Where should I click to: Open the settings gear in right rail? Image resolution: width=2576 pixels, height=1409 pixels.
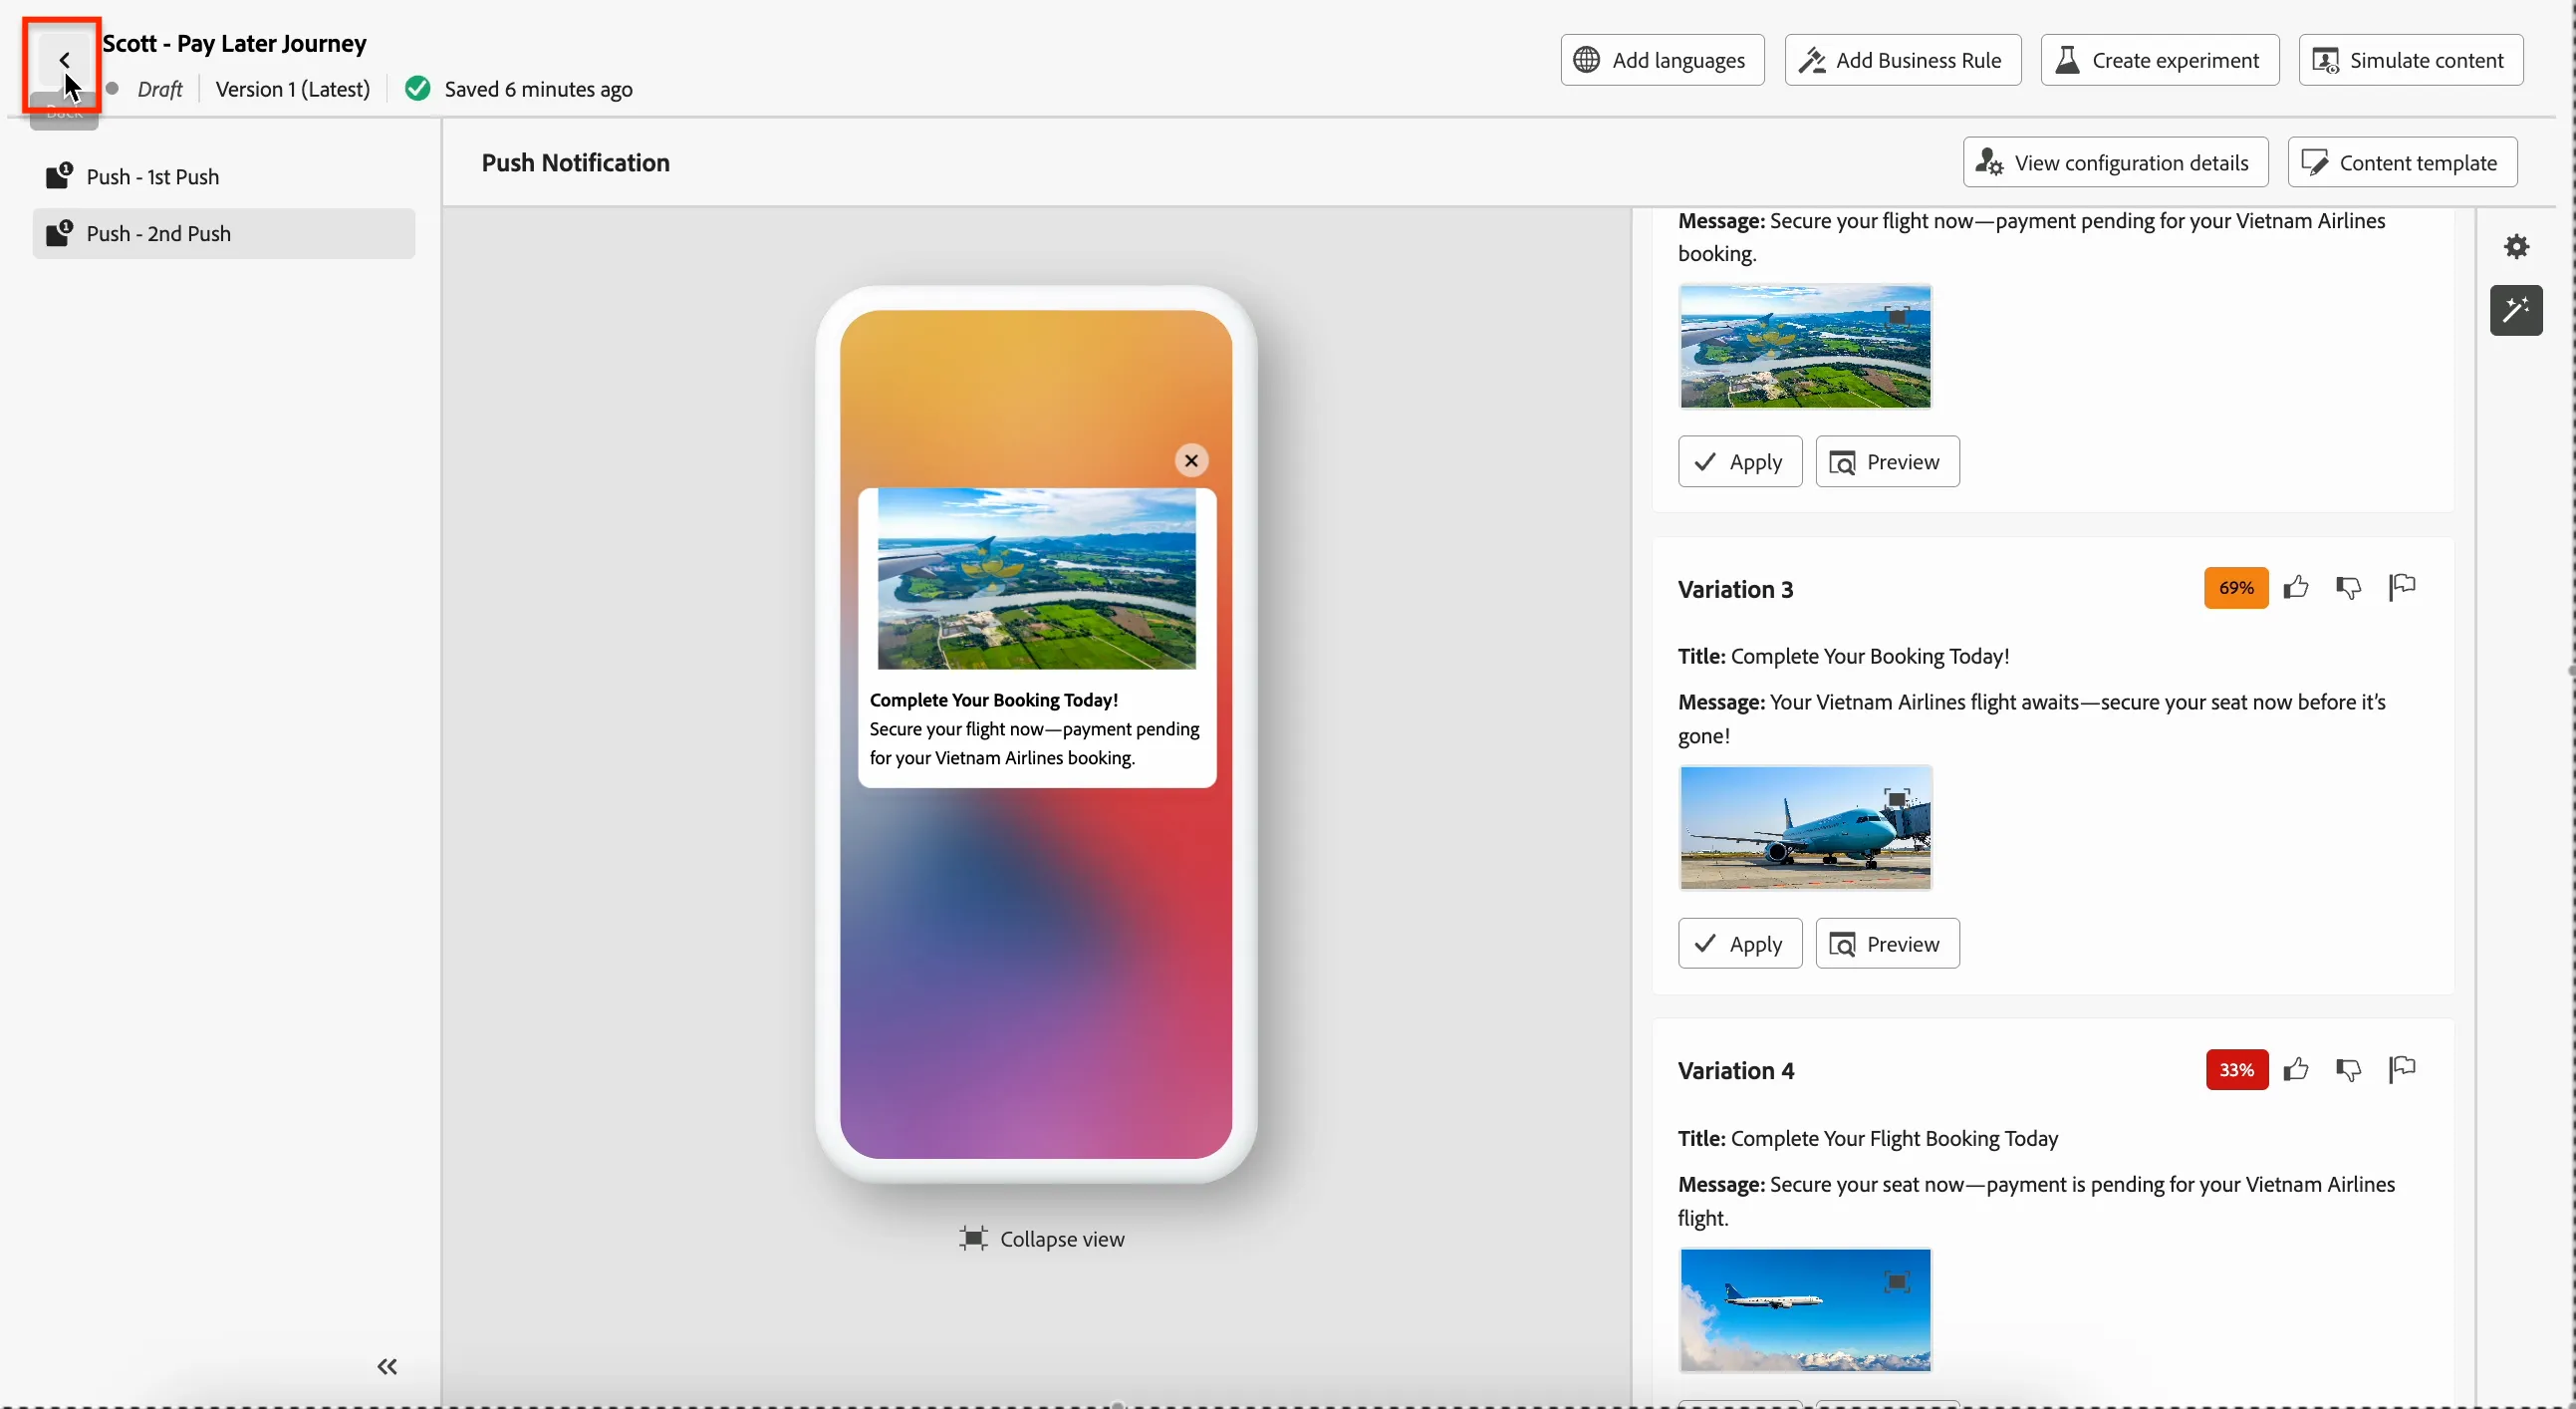click(2516, 247)
